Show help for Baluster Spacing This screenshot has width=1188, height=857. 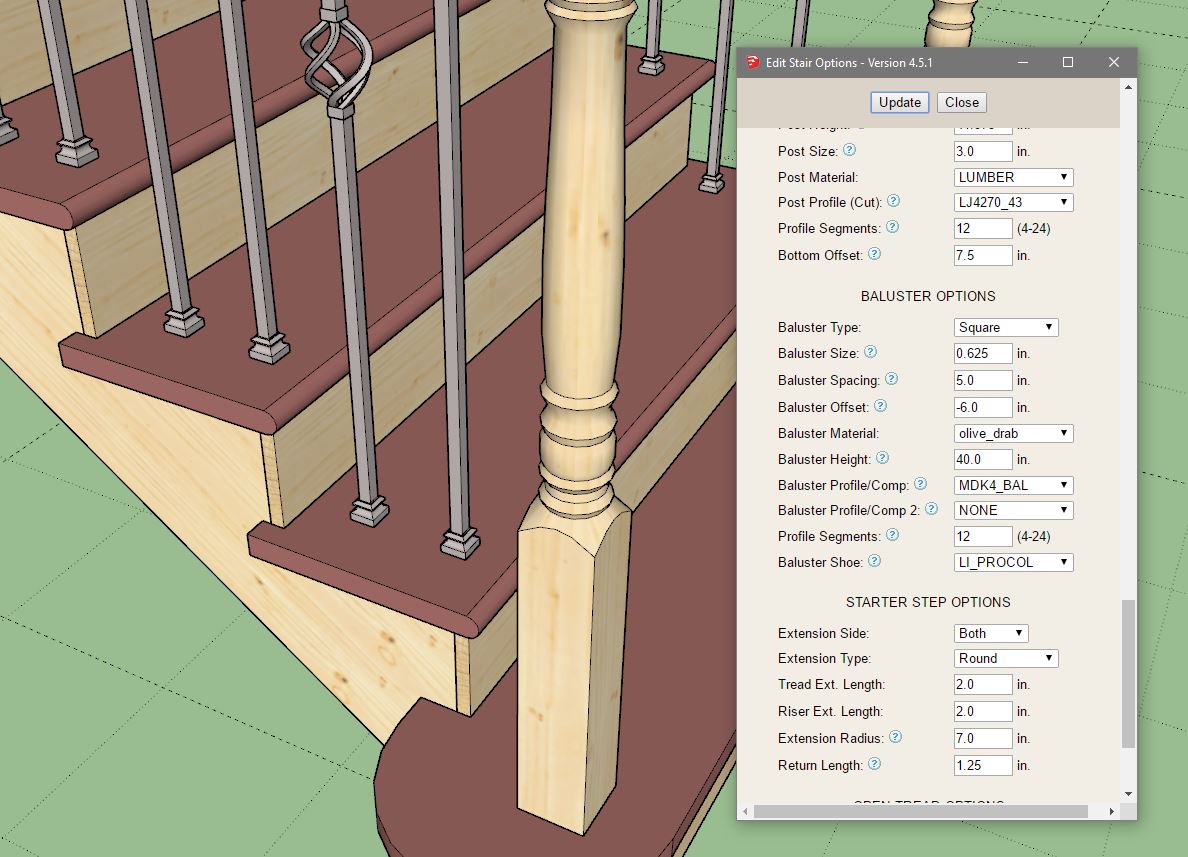891,379
